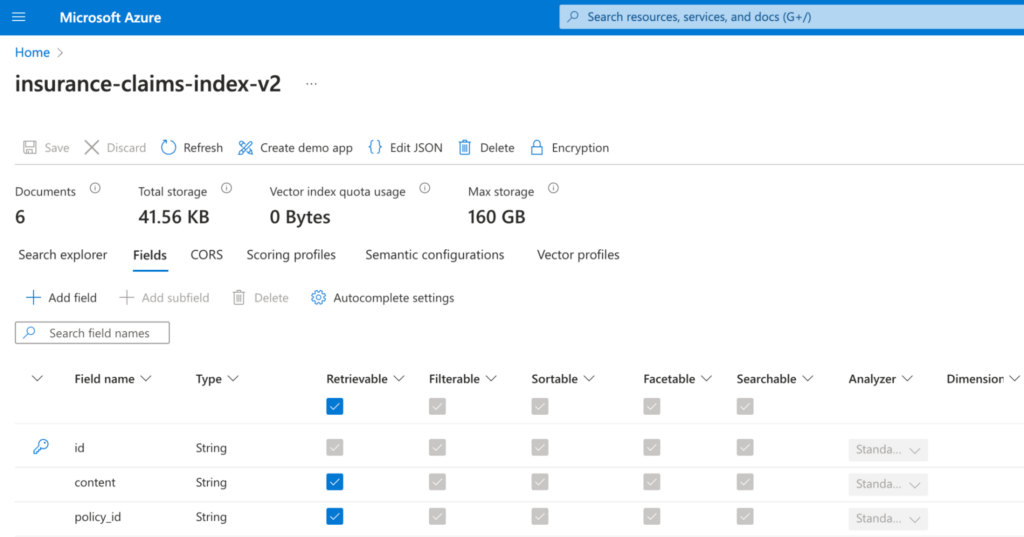Open Edit JSON from the toolbar
Image resolution: width=1024 pixels, height=537 pixels.
(x=375, y=147)
